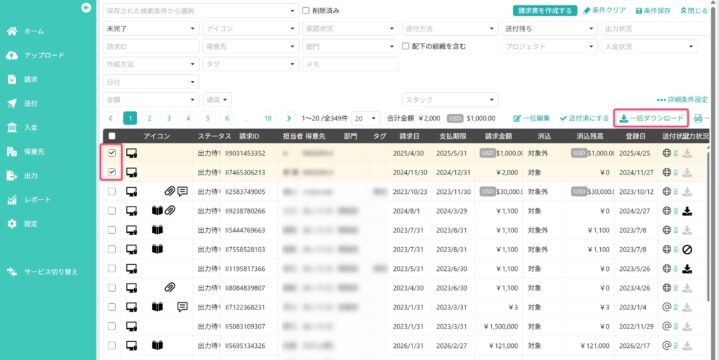This screenshot has width=720, height=360.
Task: Open サービス切り替え in the sidebar
Action: (x=51, y=271)
